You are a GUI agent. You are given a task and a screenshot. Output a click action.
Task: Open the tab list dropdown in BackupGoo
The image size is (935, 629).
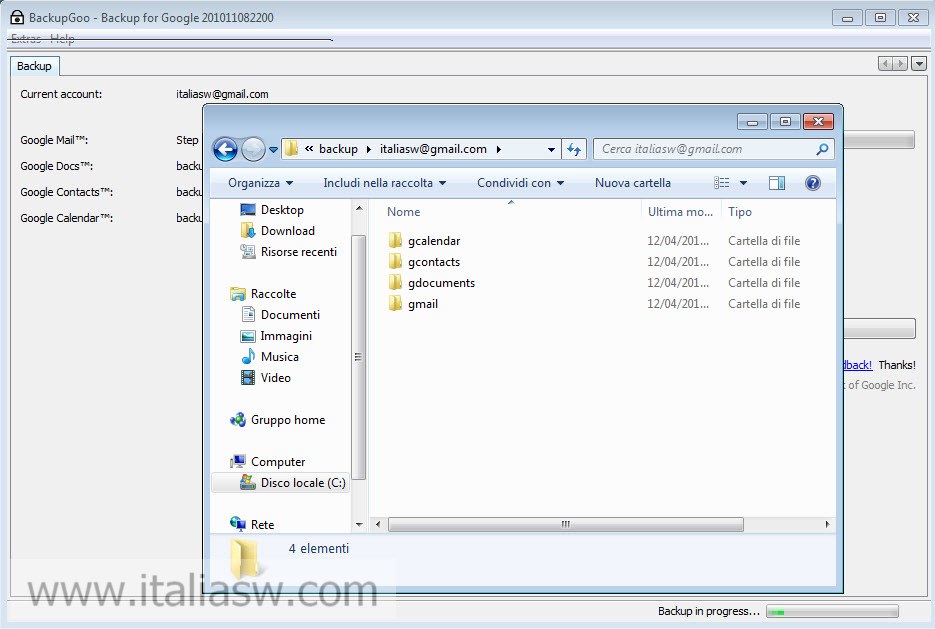919,64
